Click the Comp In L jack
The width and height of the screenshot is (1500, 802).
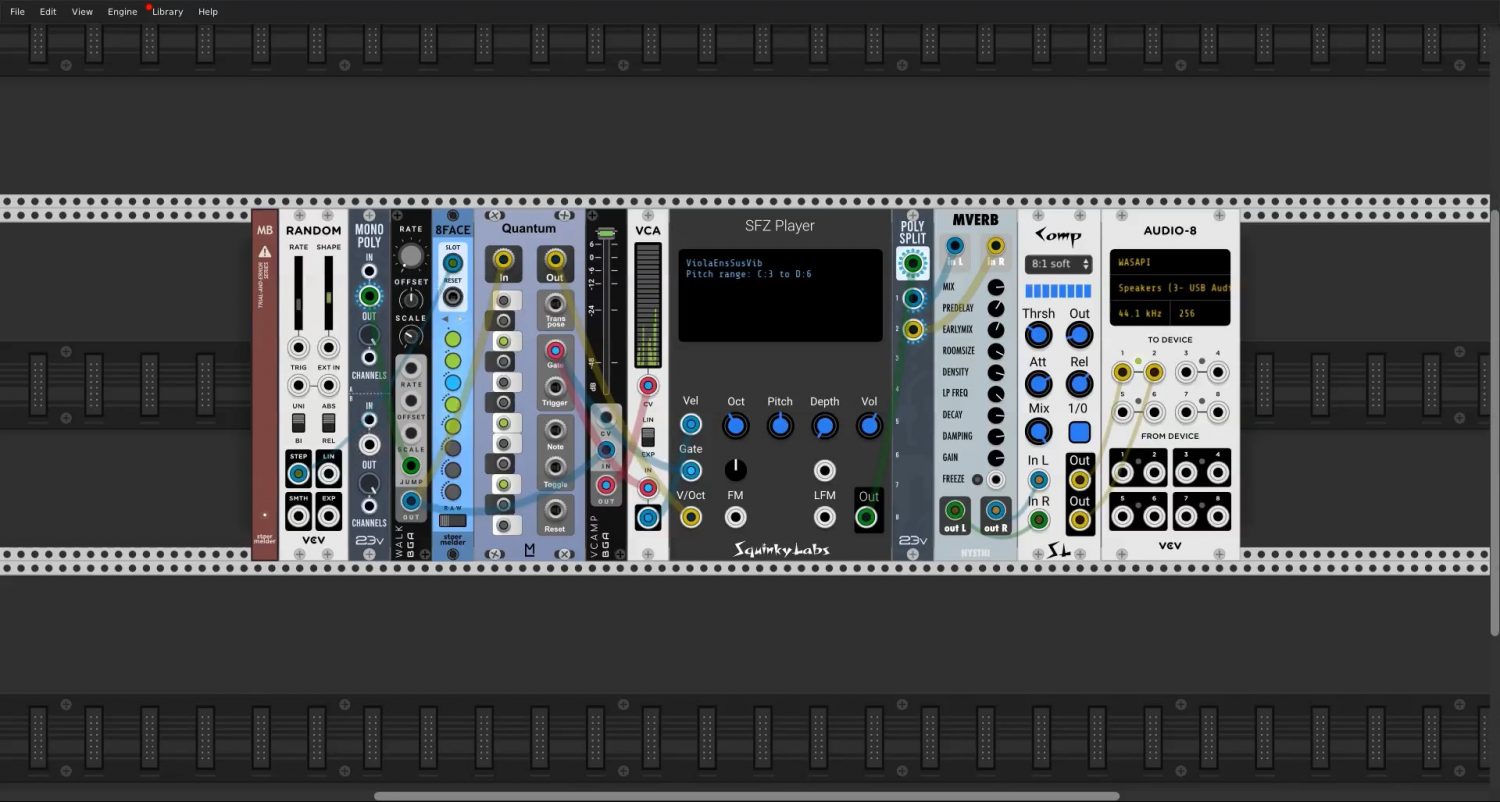coord(1039,481)
